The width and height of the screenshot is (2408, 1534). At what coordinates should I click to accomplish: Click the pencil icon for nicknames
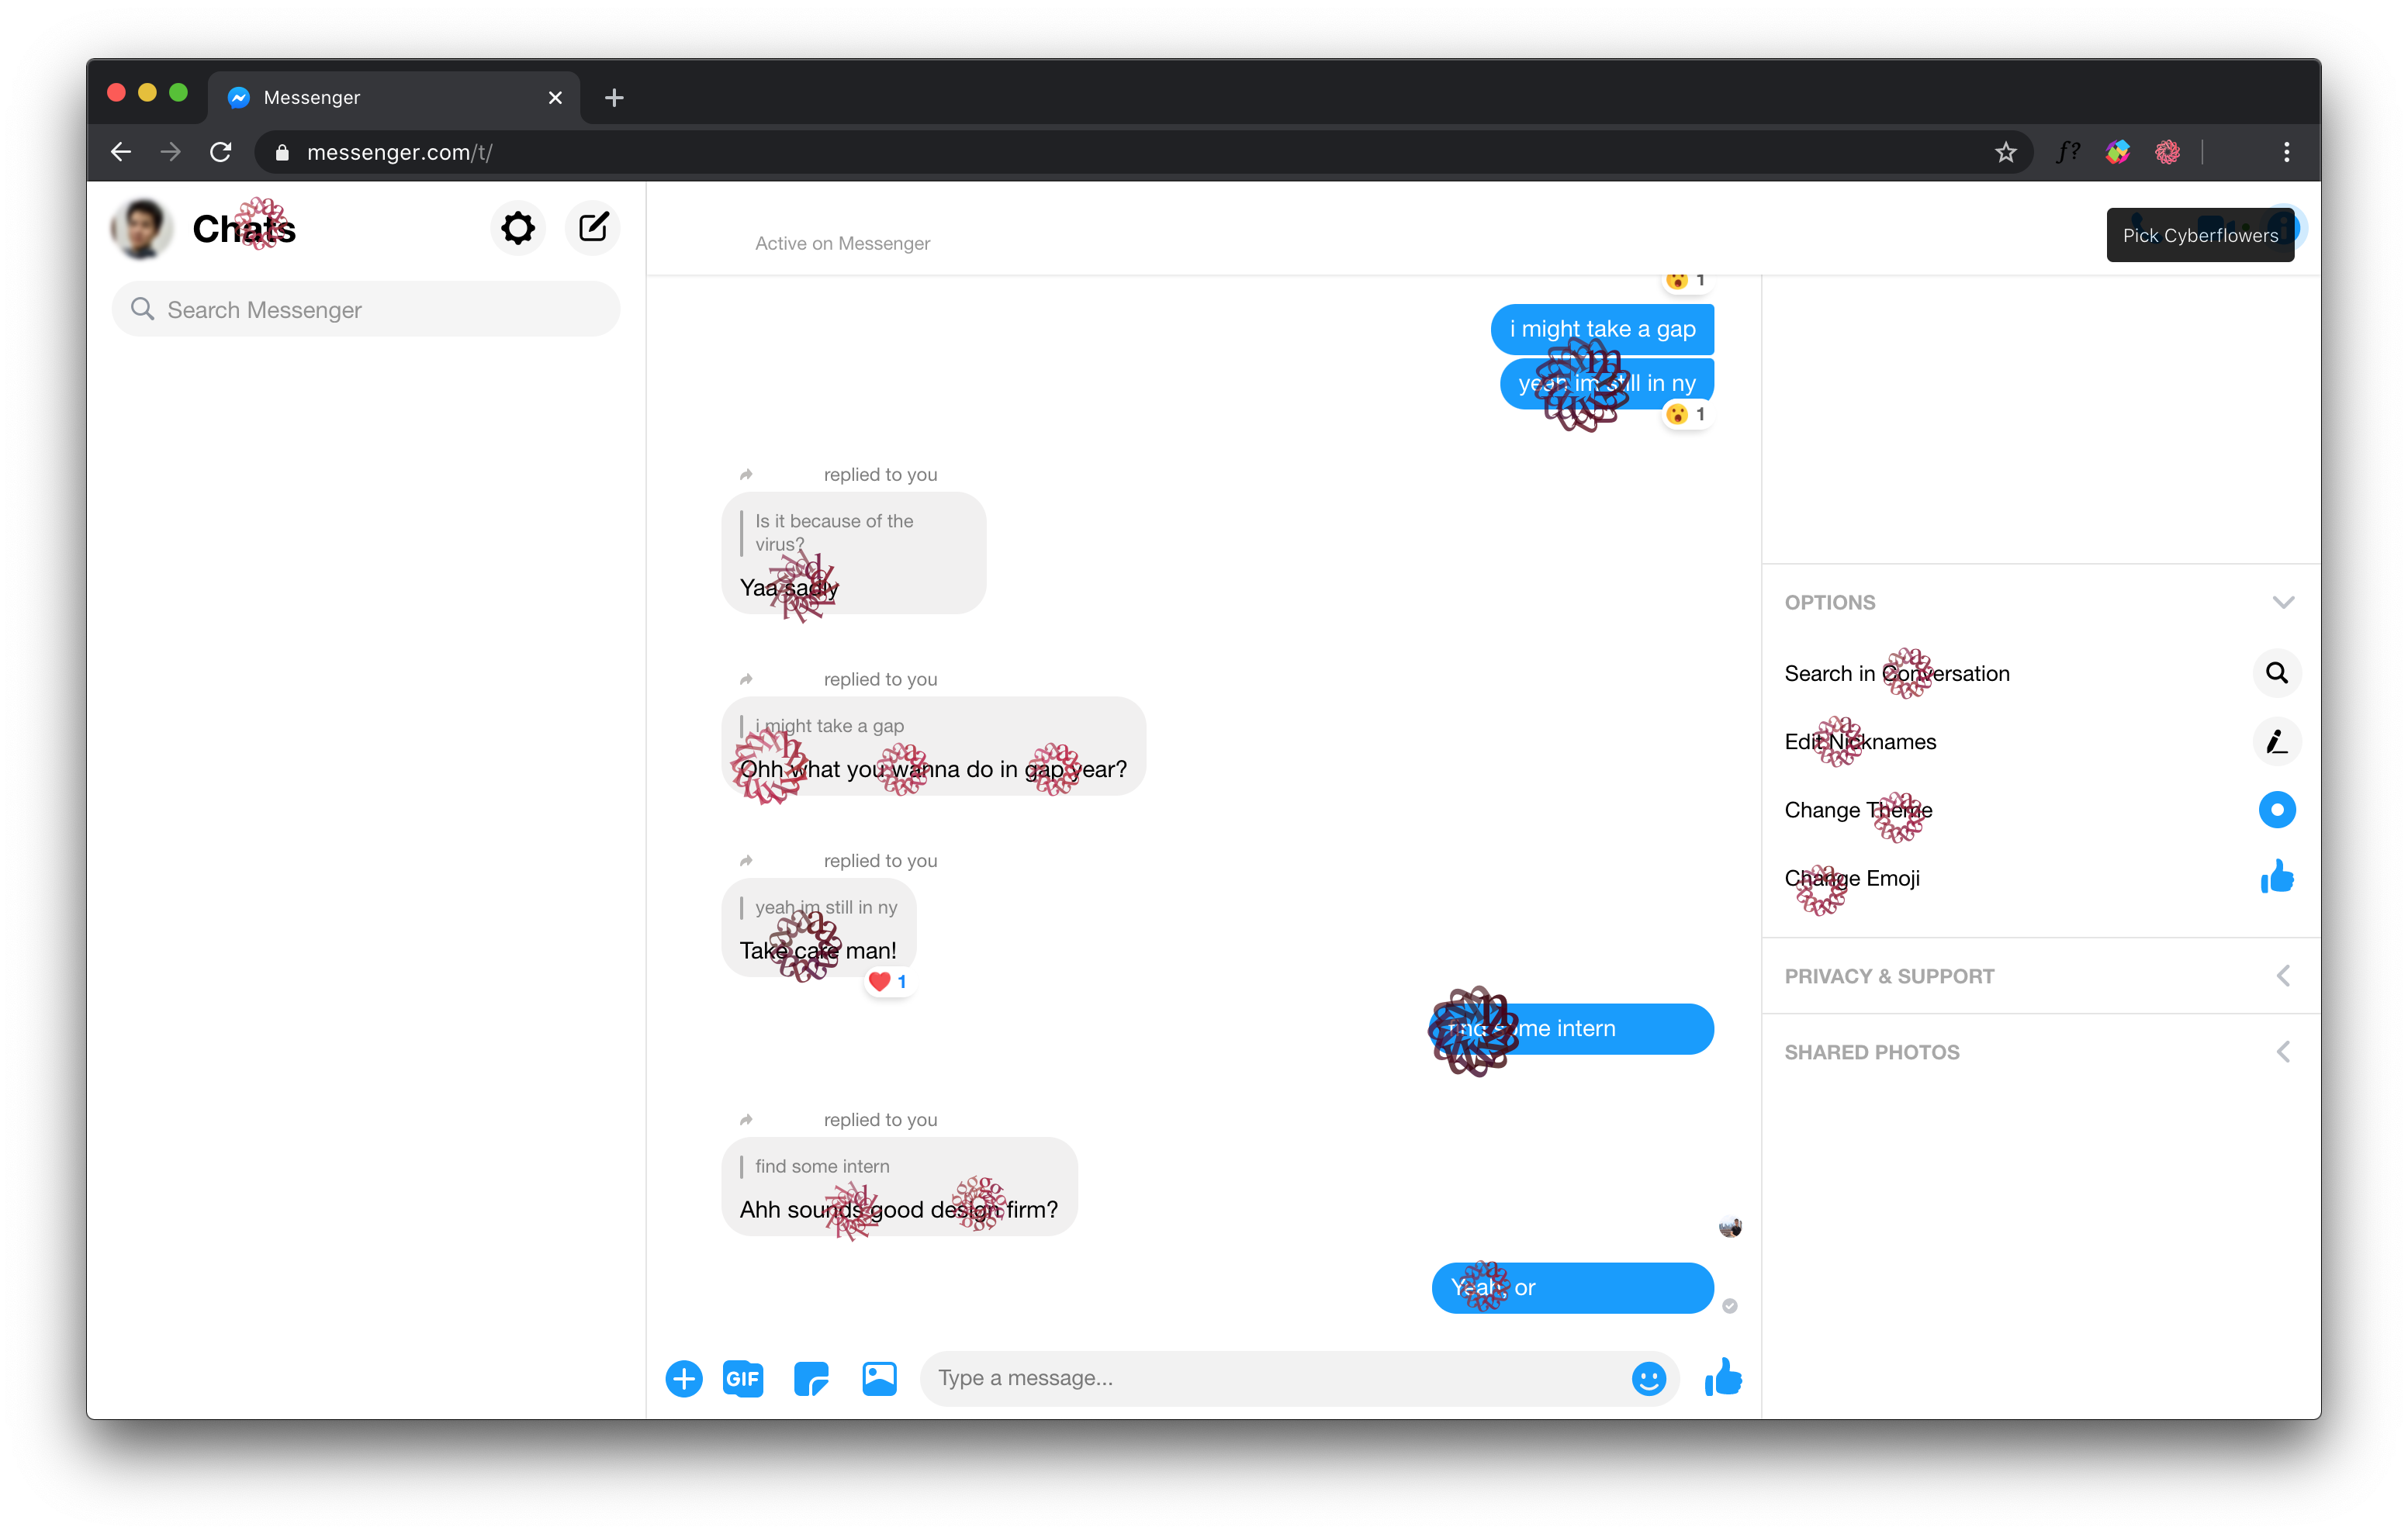(x=2277, y=741)
